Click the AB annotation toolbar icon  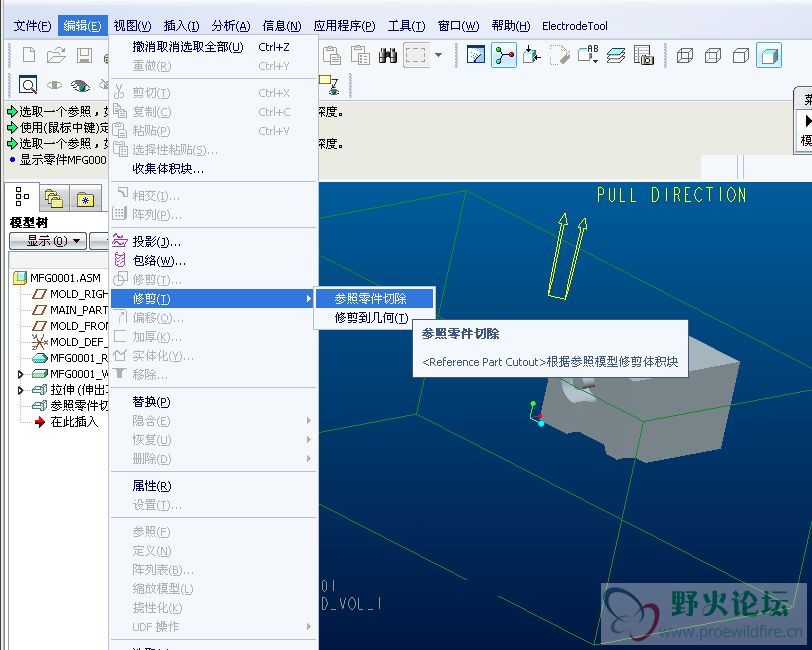[x=588, y=55]
